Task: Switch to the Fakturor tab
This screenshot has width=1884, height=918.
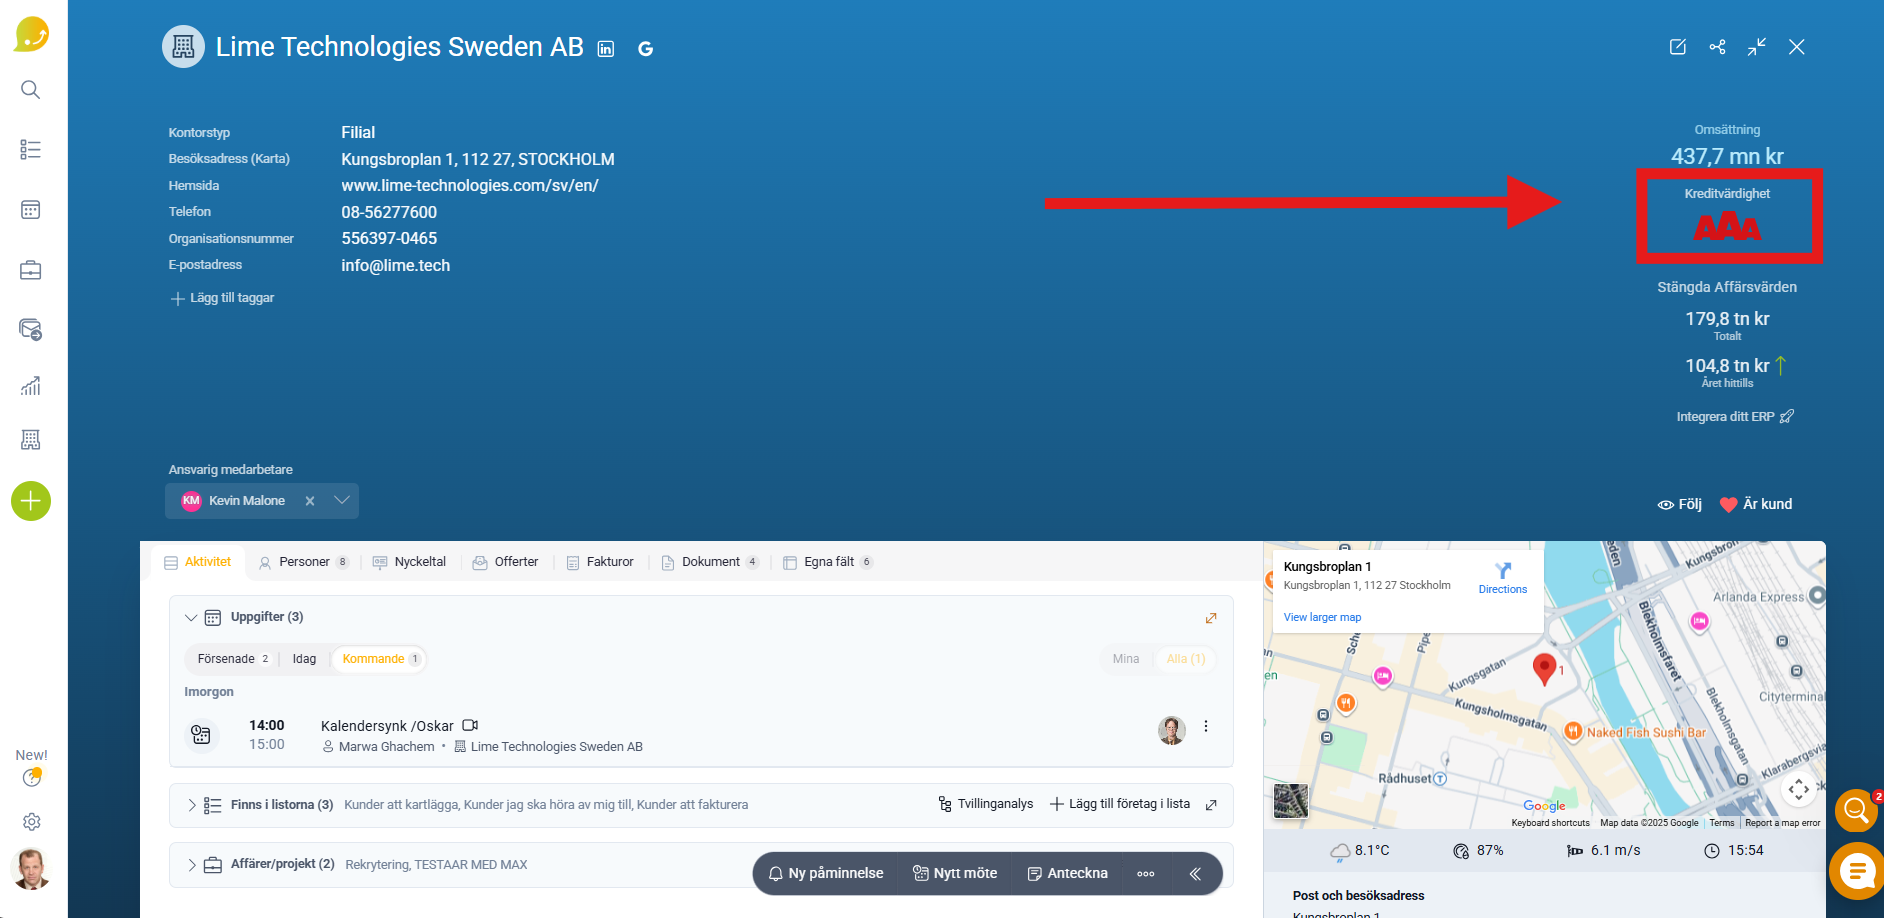Action: pos(600,562)
